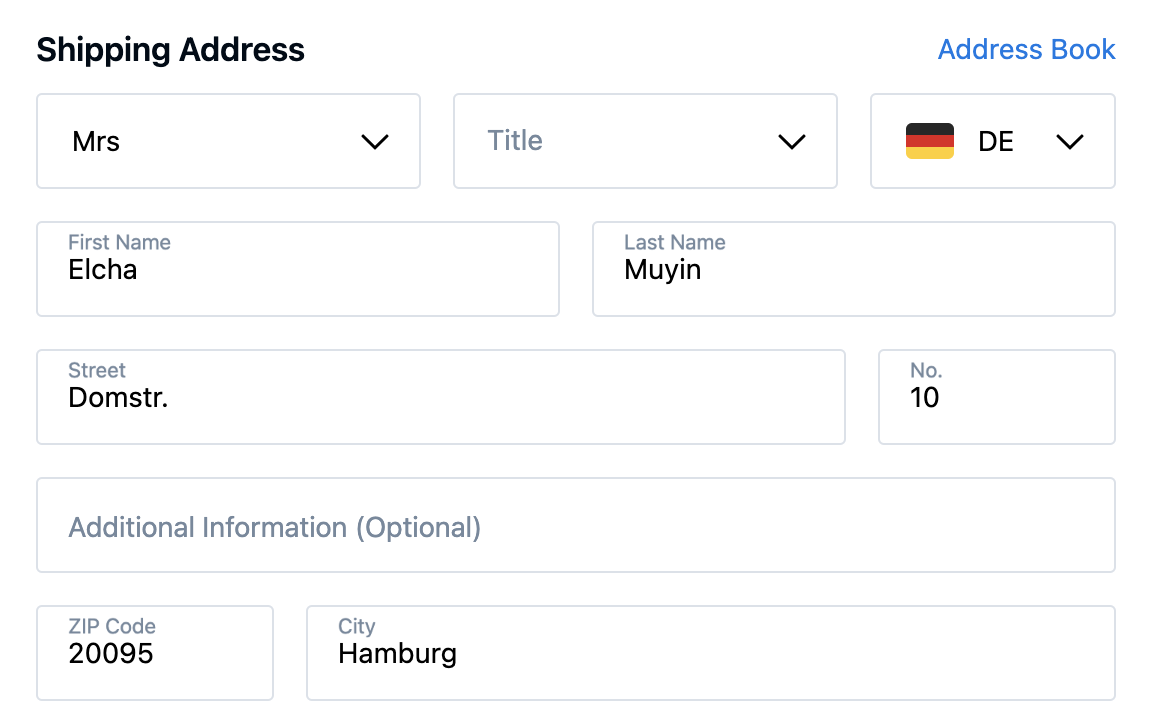This screenshot has width=1150, height=722.
Task: Click the chevron arrow next to DE
Action: pyautogui.click(x=1070, y=142)
